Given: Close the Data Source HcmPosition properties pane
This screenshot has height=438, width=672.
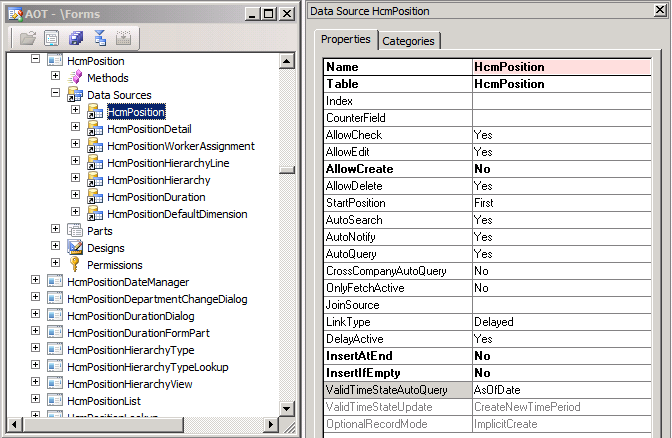Looking at the screenshot, I should 660,10.
